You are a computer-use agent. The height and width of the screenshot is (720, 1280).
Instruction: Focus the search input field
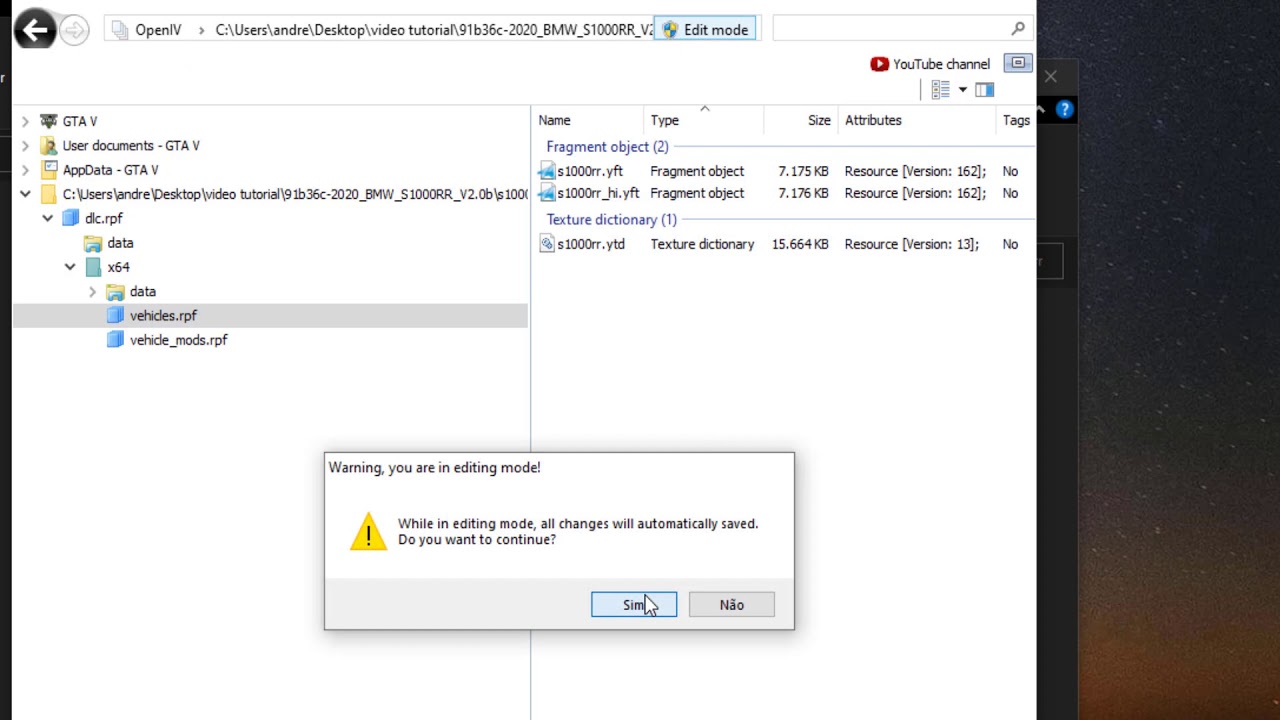(x=890, y=29)
